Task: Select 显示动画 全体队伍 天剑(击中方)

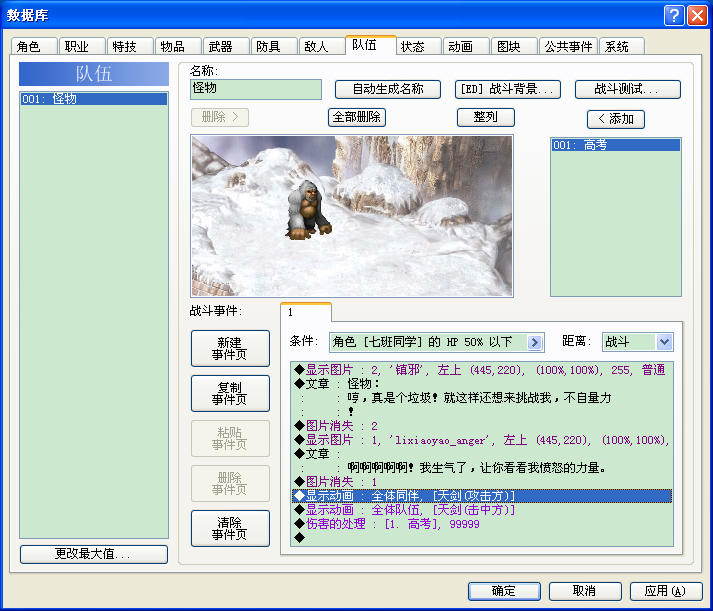Action: (482, 510)
